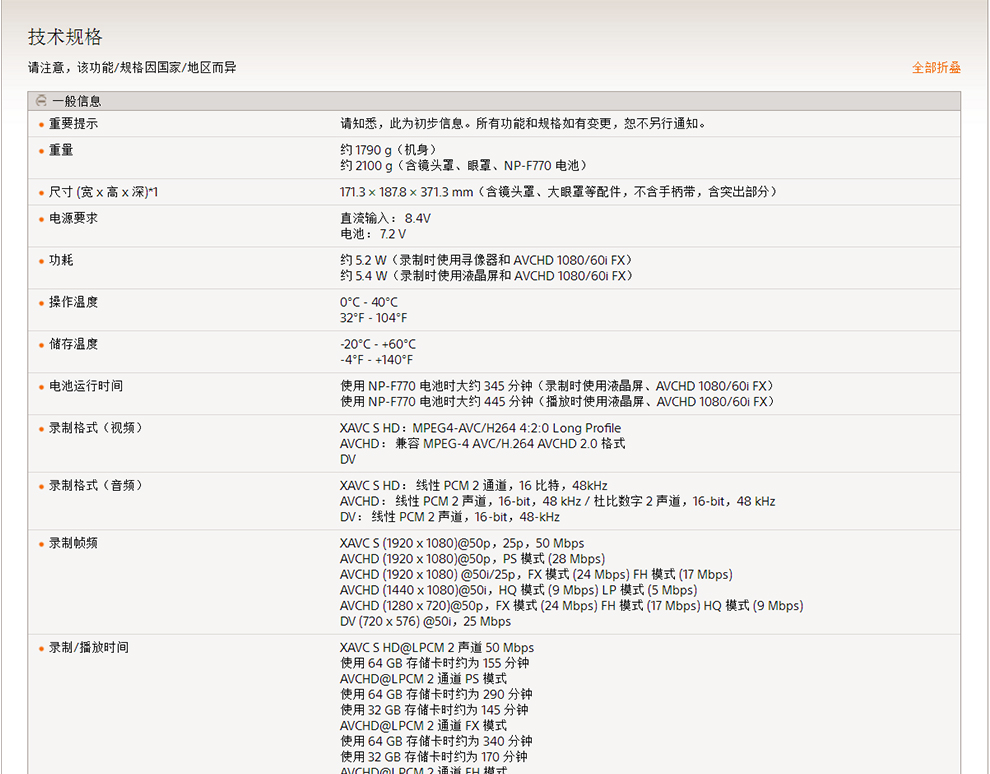This screenshot has height=774, width=990.
Task: Click the DV： 线性 PCM 2 声道 line
Action: [x=450, y=517]
